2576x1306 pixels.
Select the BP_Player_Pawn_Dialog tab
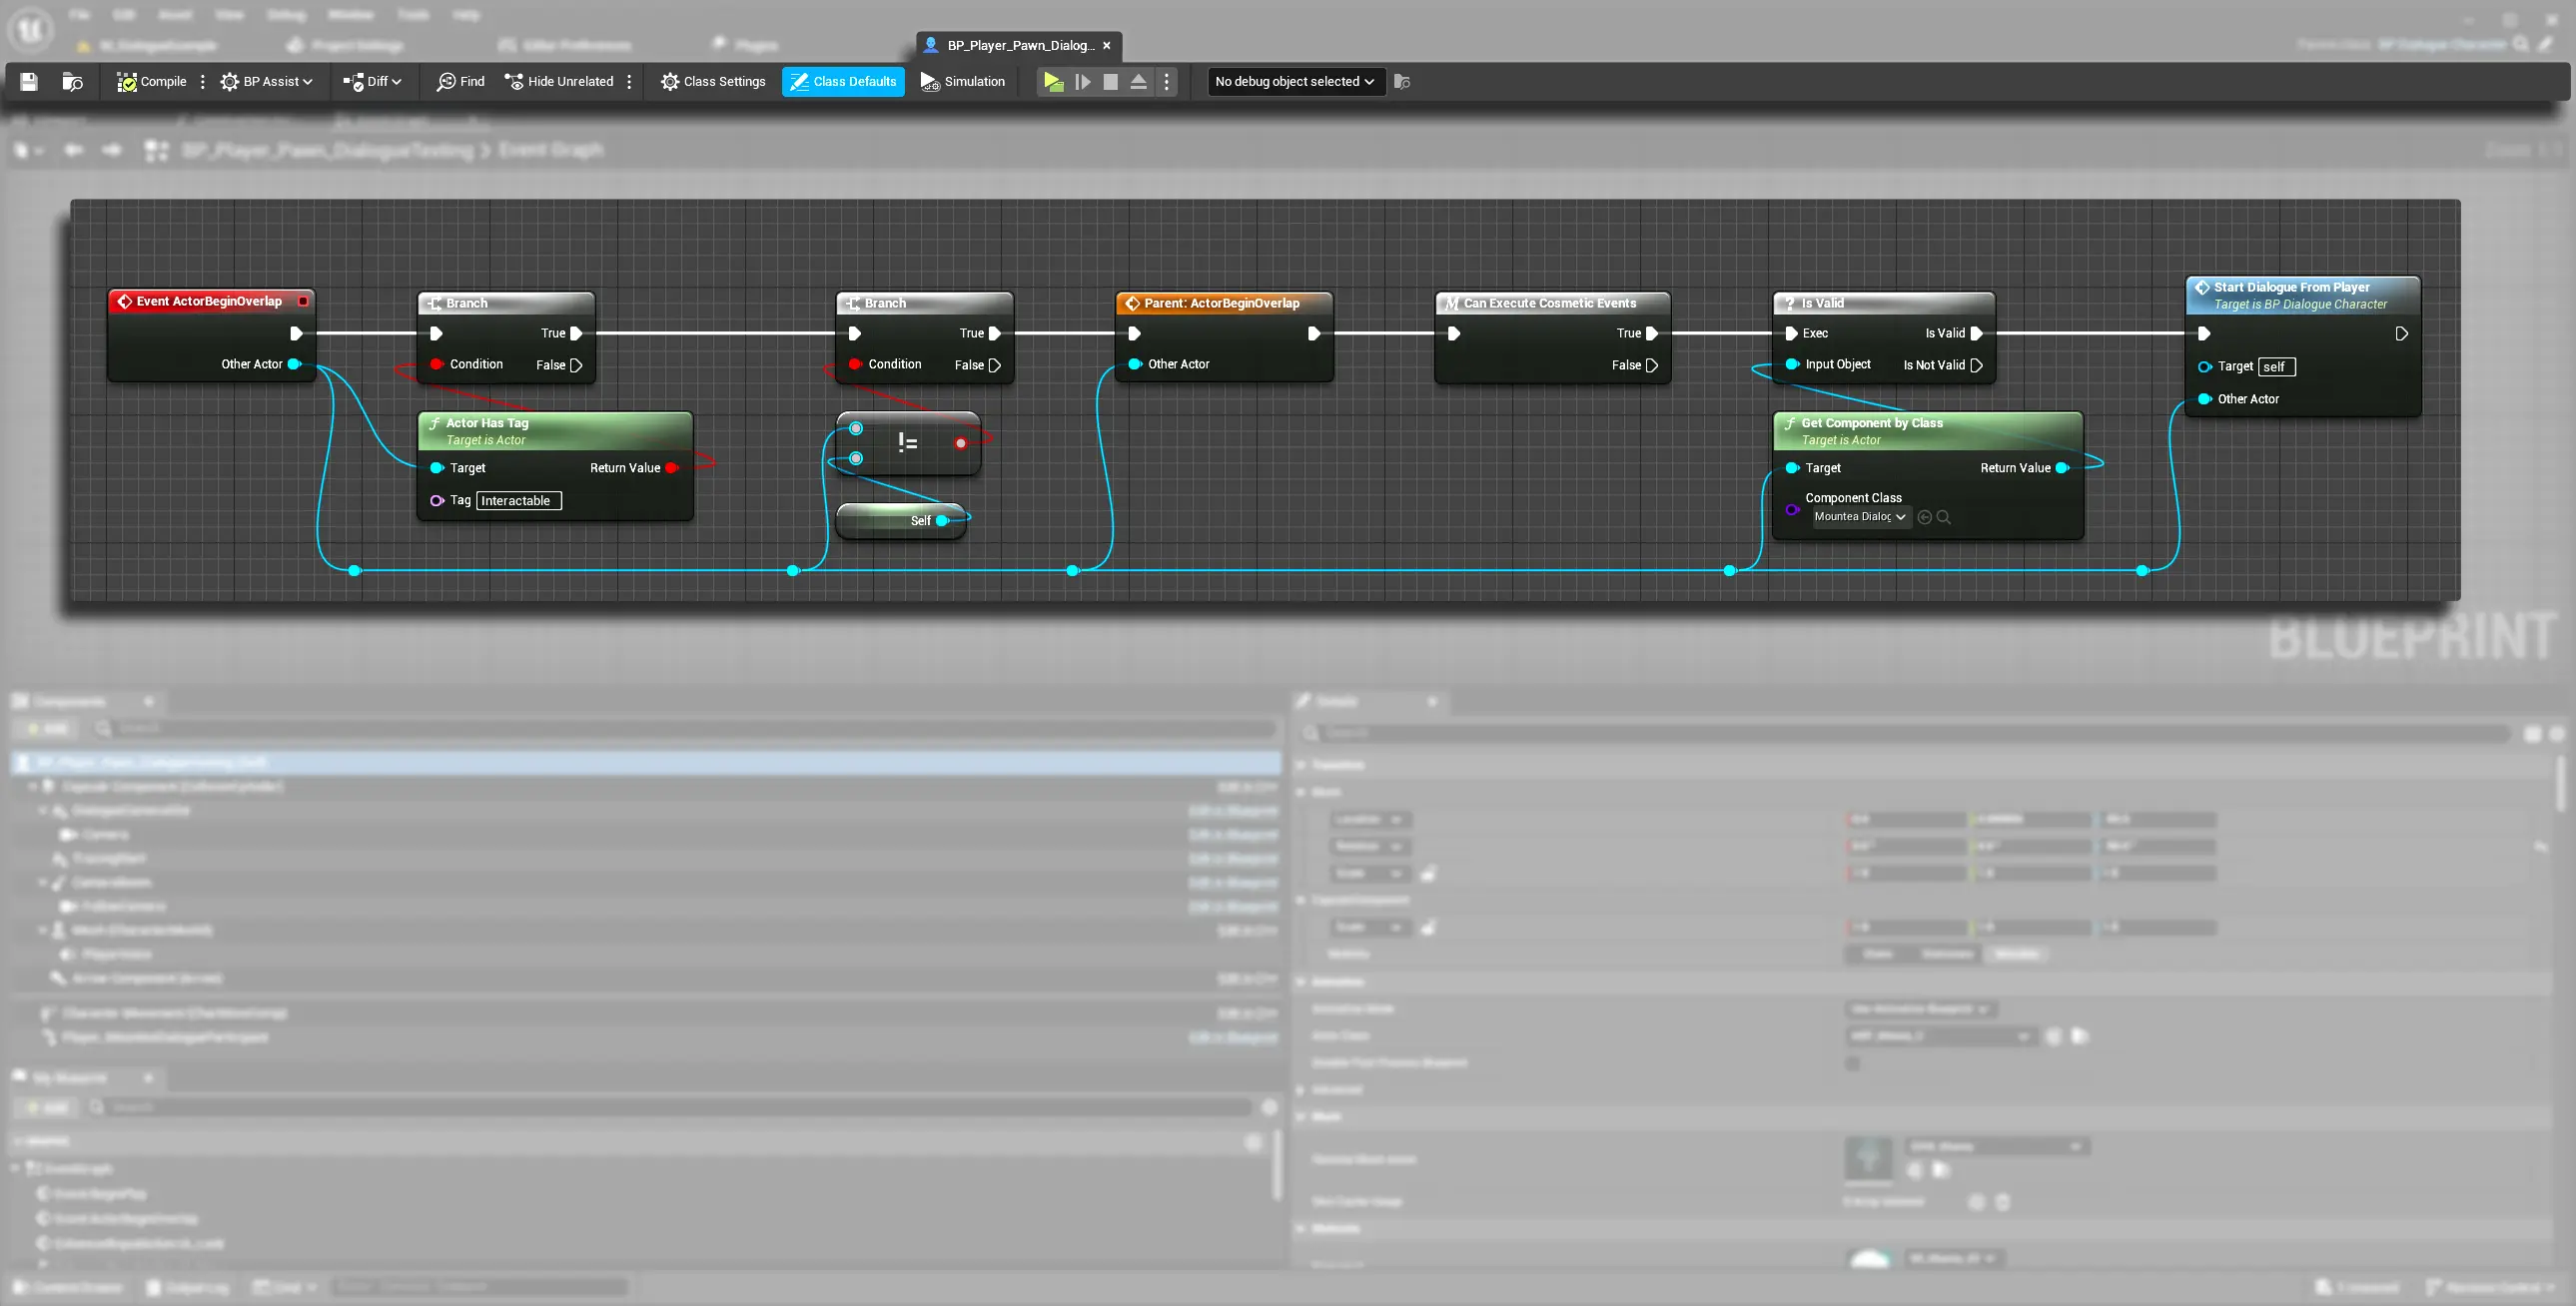[1018, 45]
